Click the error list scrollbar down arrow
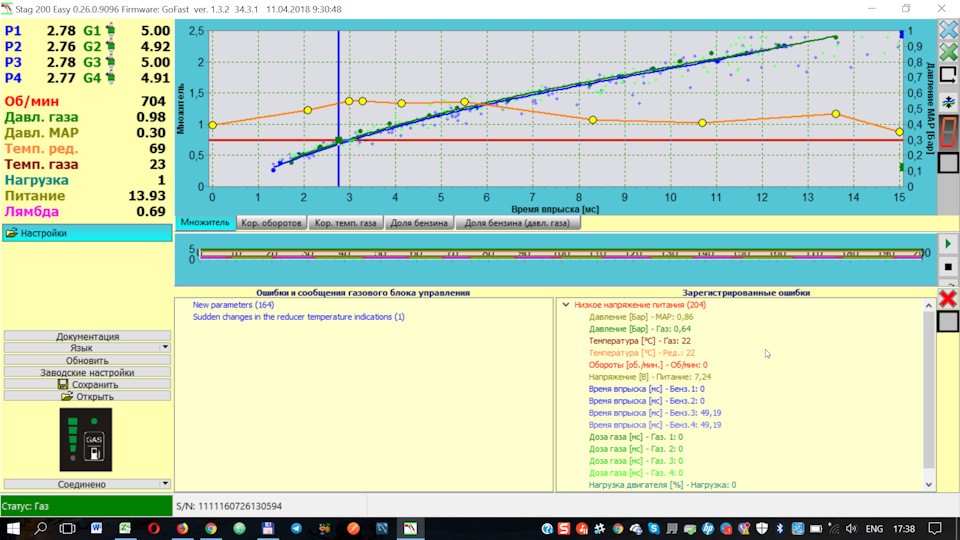 coord(929,484)
